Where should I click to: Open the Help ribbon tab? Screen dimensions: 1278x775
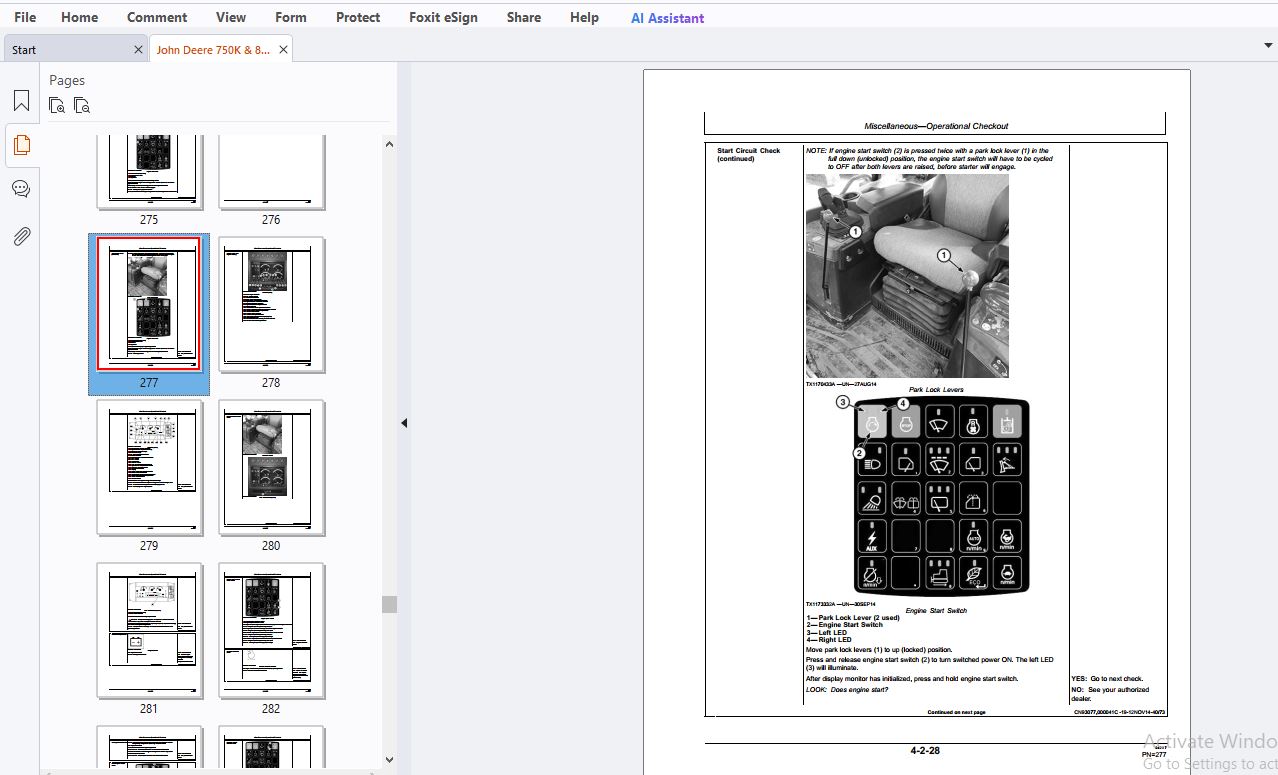585,17
